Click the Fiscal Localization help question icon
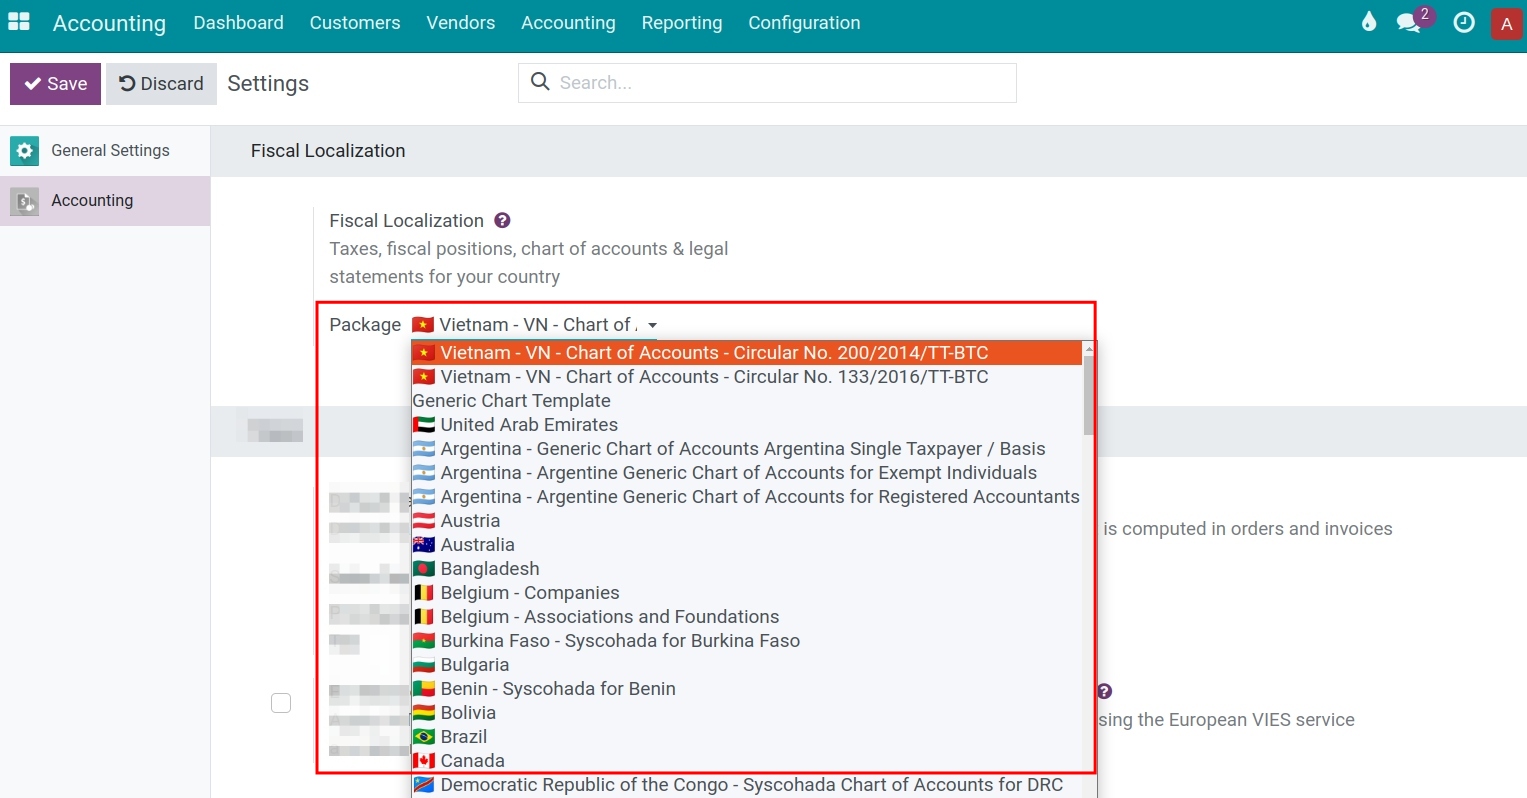The height and width of the screenshot is (798, 1527). point(502,220)
